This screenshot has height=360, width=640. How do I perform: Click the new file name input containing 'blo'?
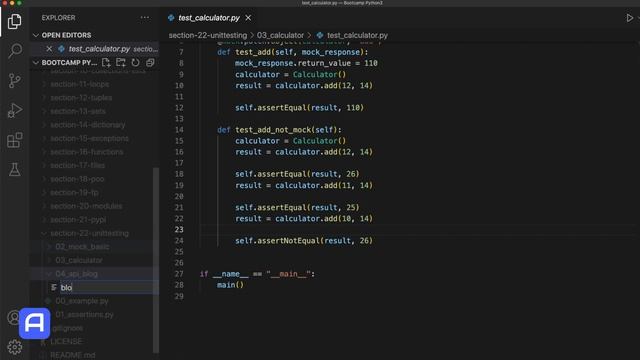click(x=109, y=287)
